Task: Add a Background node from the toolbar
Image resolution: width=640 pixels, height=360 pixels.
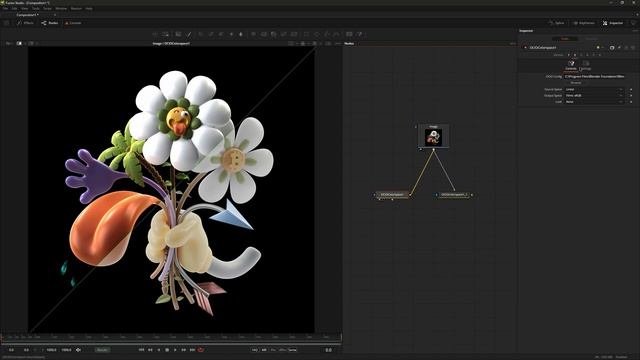Action: point(155,34)
